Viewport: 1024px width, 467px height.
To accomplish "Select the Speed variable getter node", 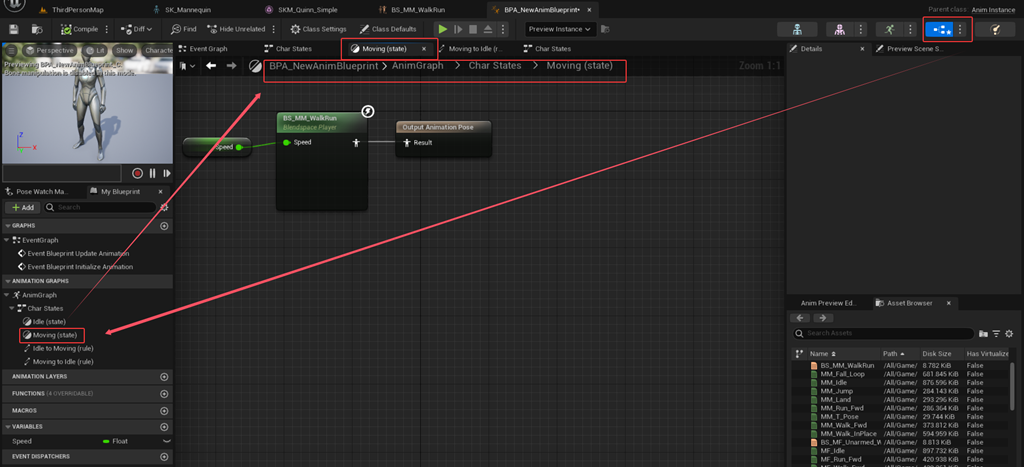I will (218, 147).
